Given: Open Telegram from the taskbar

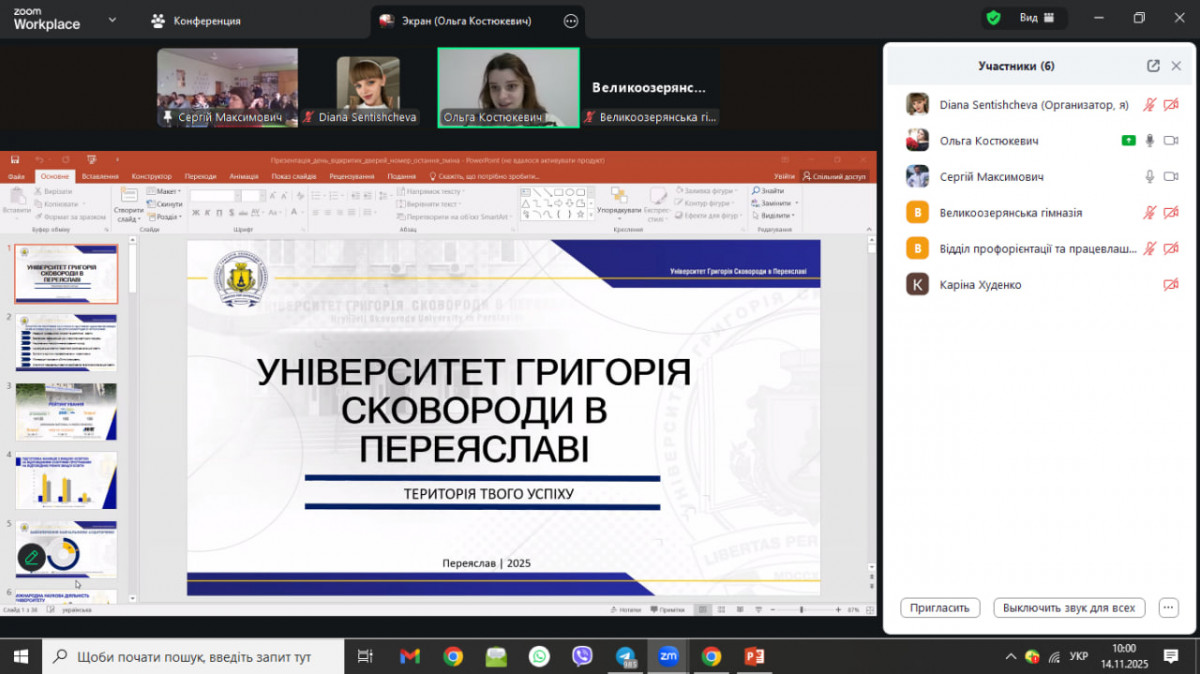Looking at the screenshot, I should [626, 656].
